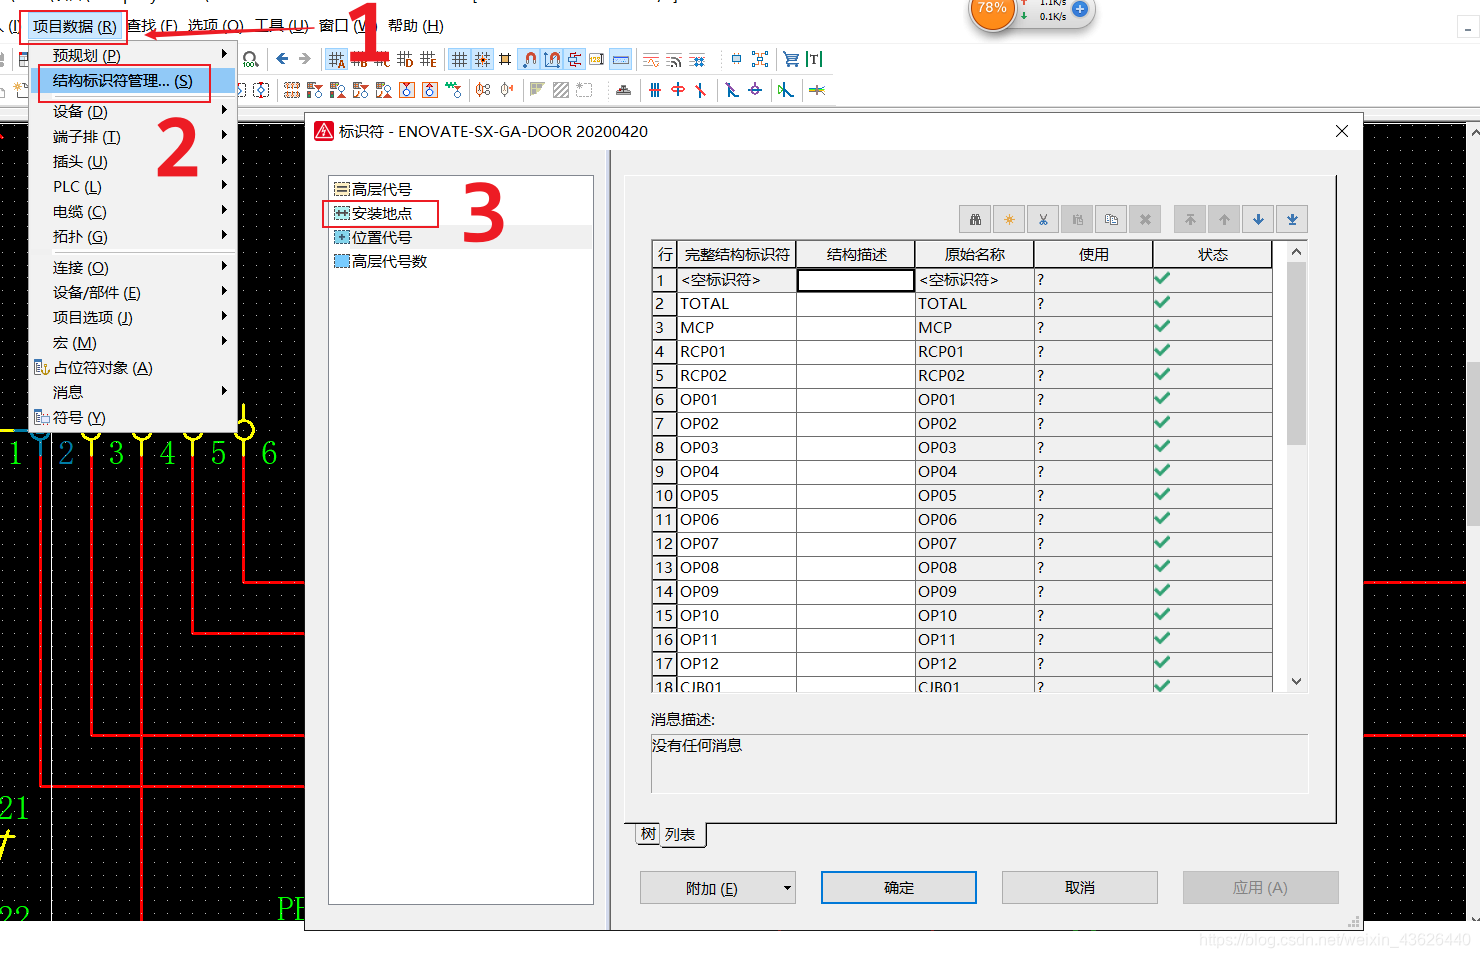
Task: Click the grey X delete icon
Action: pos(1145,219)
